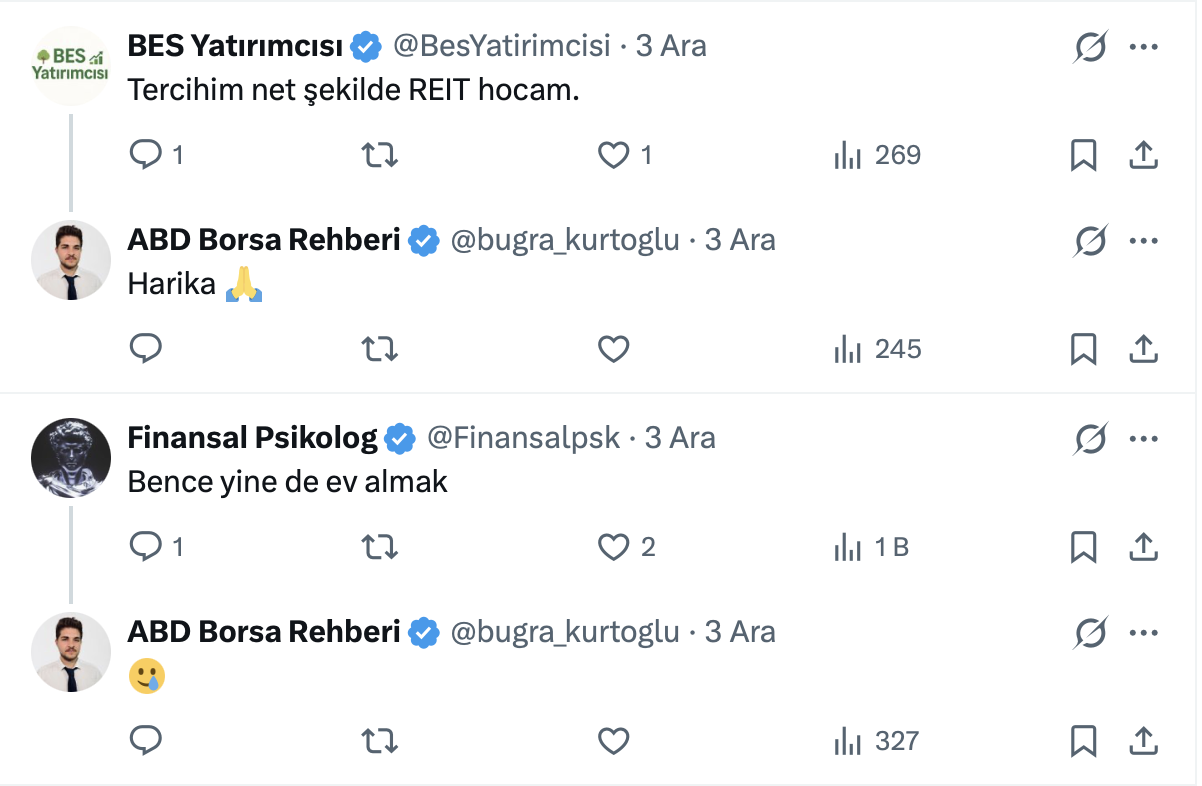Open BES Yatırımcısı's logo avatar

[70, 65]
